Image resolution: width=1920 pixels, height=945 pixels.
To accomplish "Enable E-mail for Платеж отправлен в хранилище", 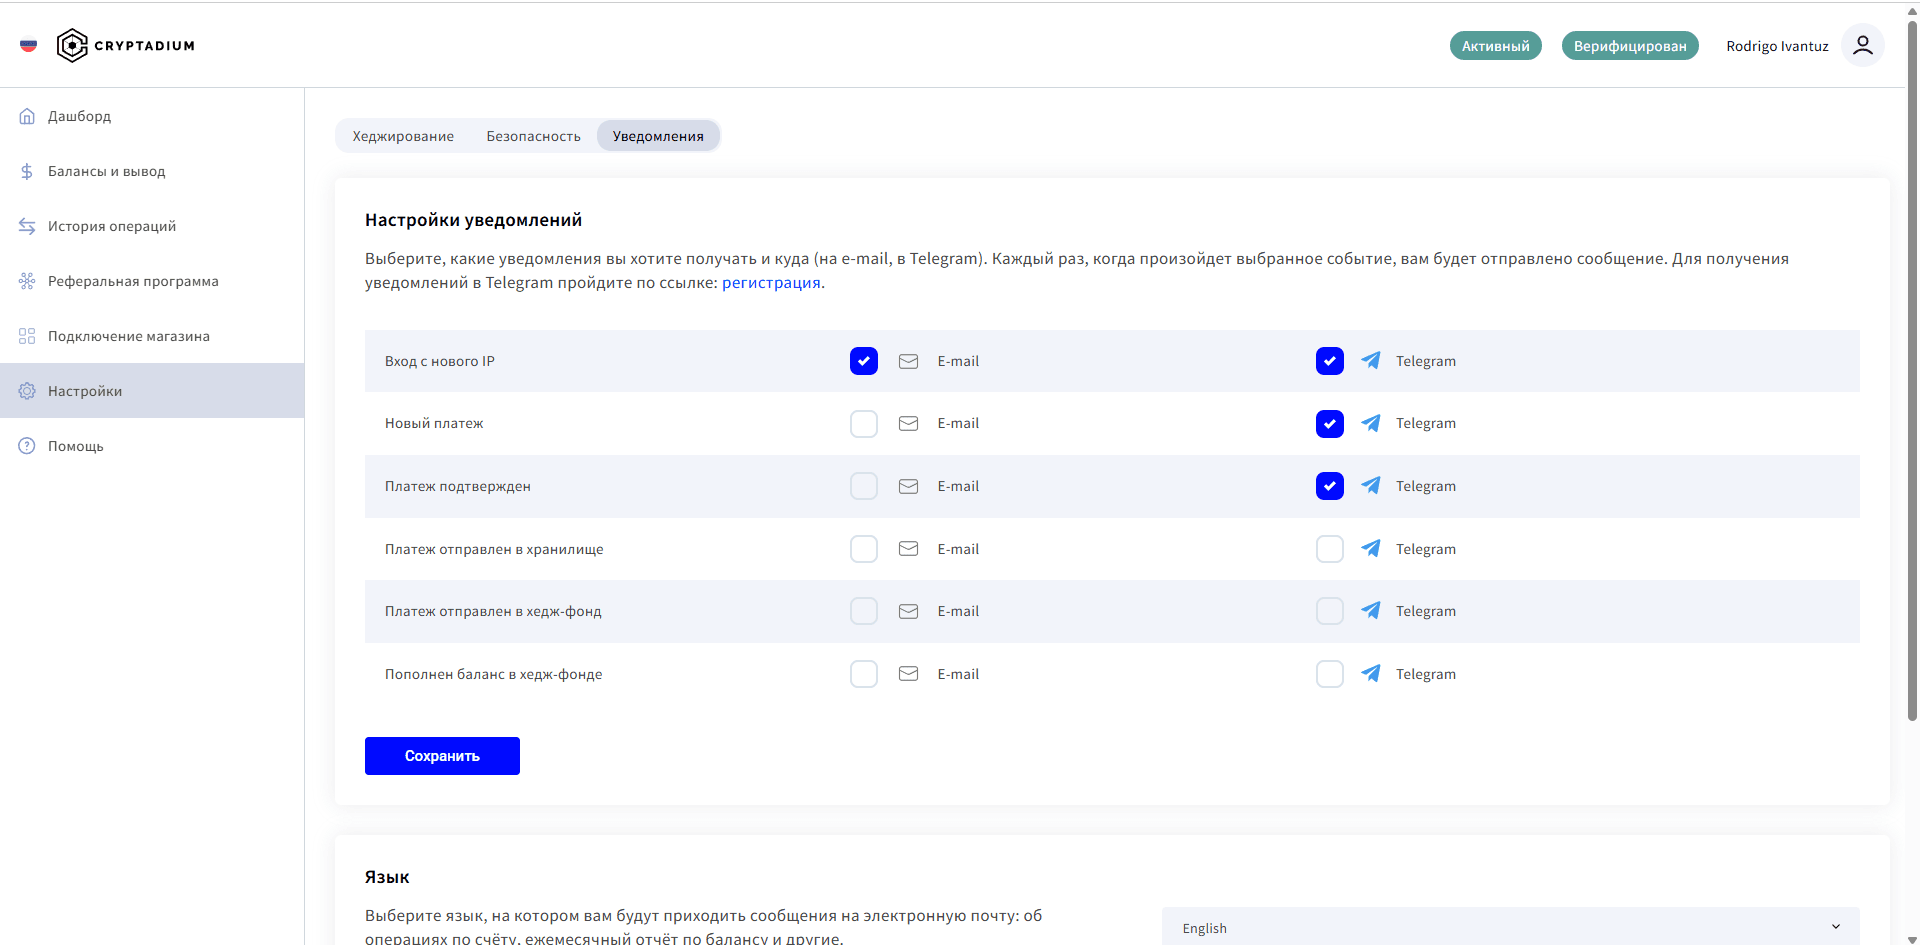I will pos(864,549).
